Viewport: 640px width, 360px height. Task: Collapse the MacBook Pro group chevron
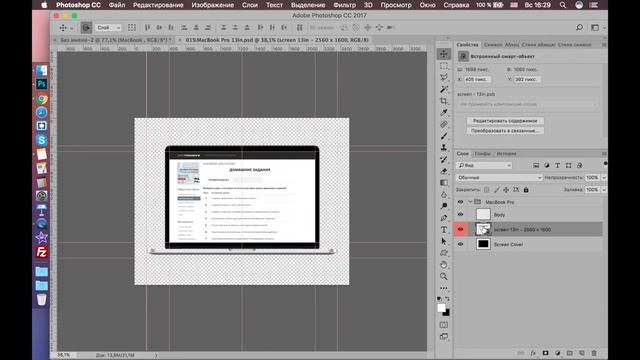[470, 202]
